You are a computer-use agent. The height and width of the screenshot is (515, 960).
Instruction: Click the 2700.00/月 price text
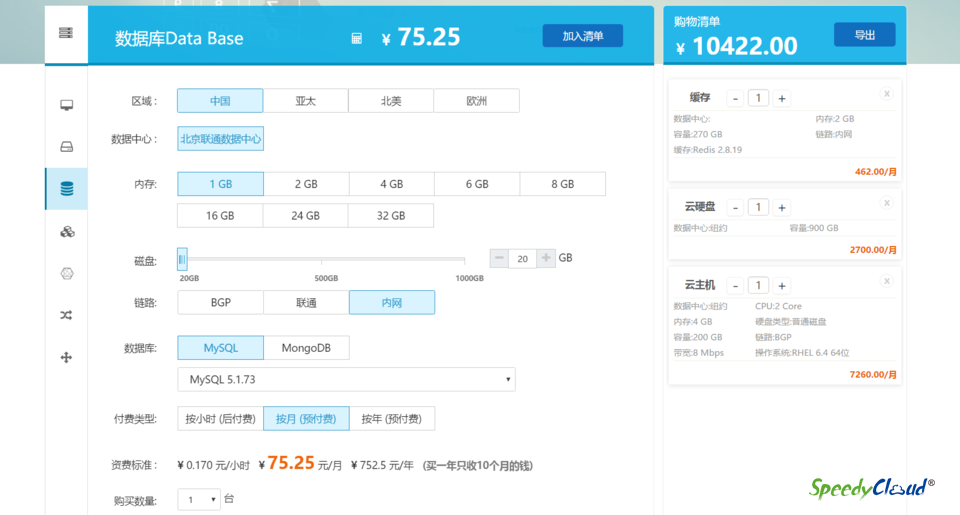click(x=873, y=250)
